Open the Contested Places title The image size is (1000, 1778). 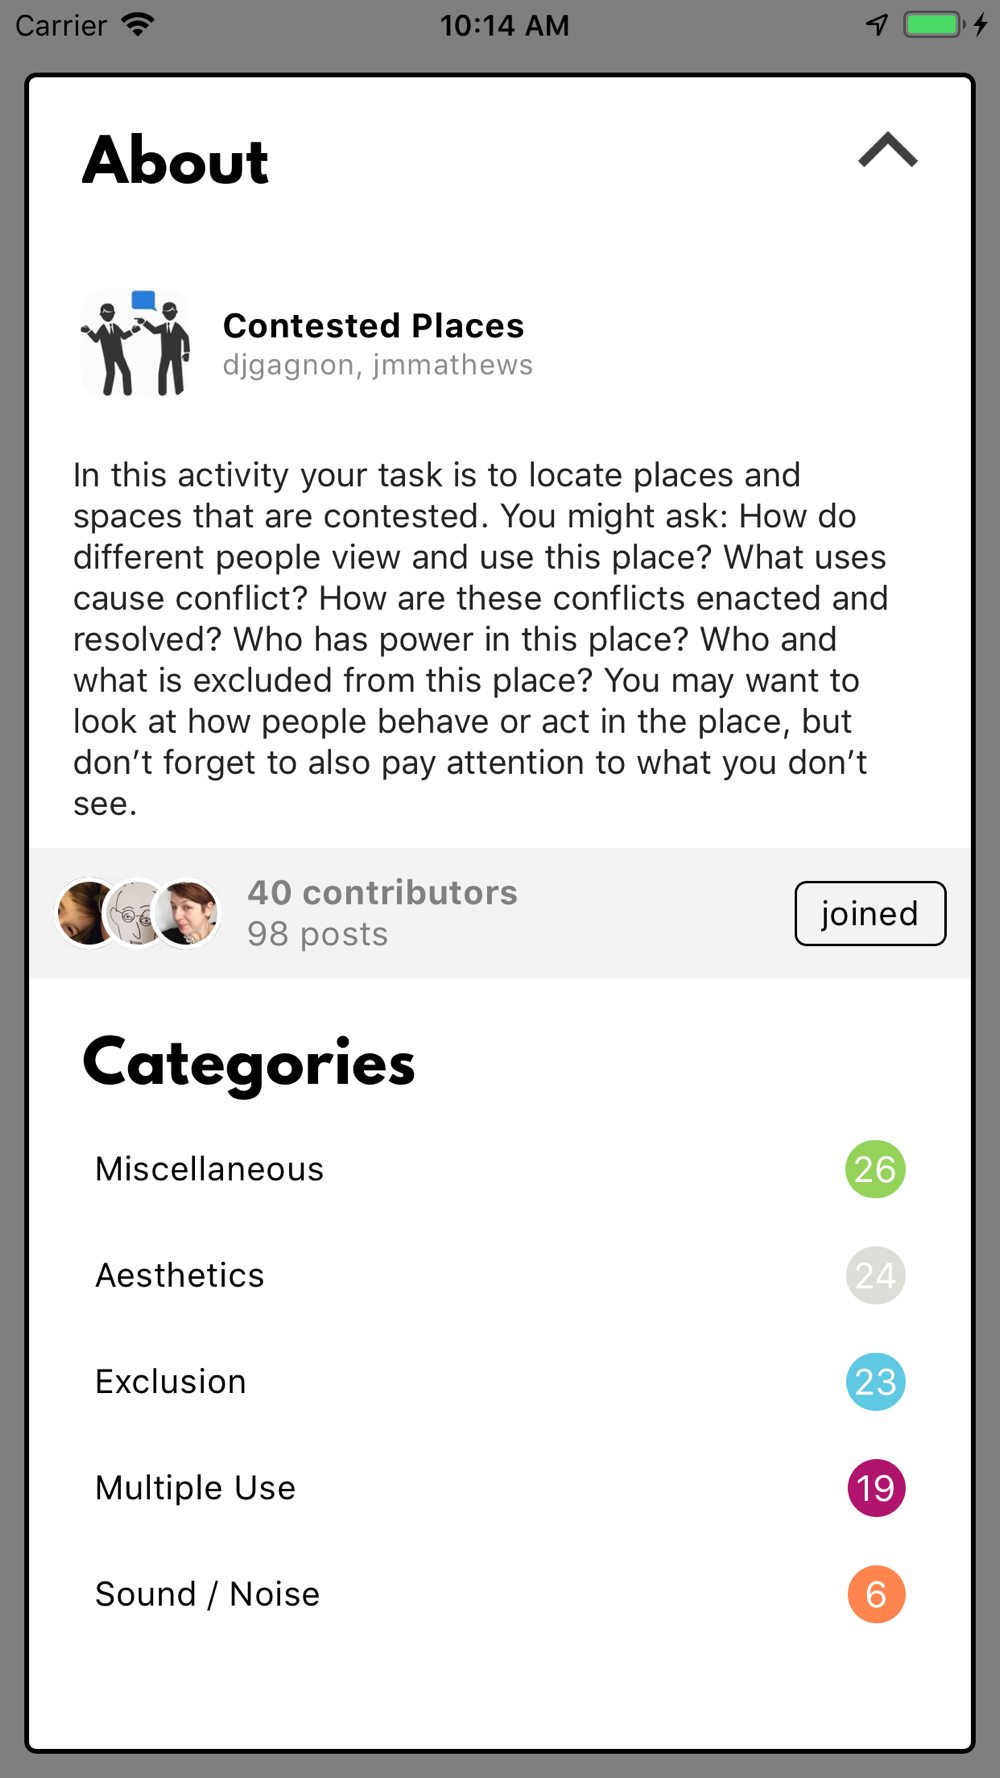[373, 325]
